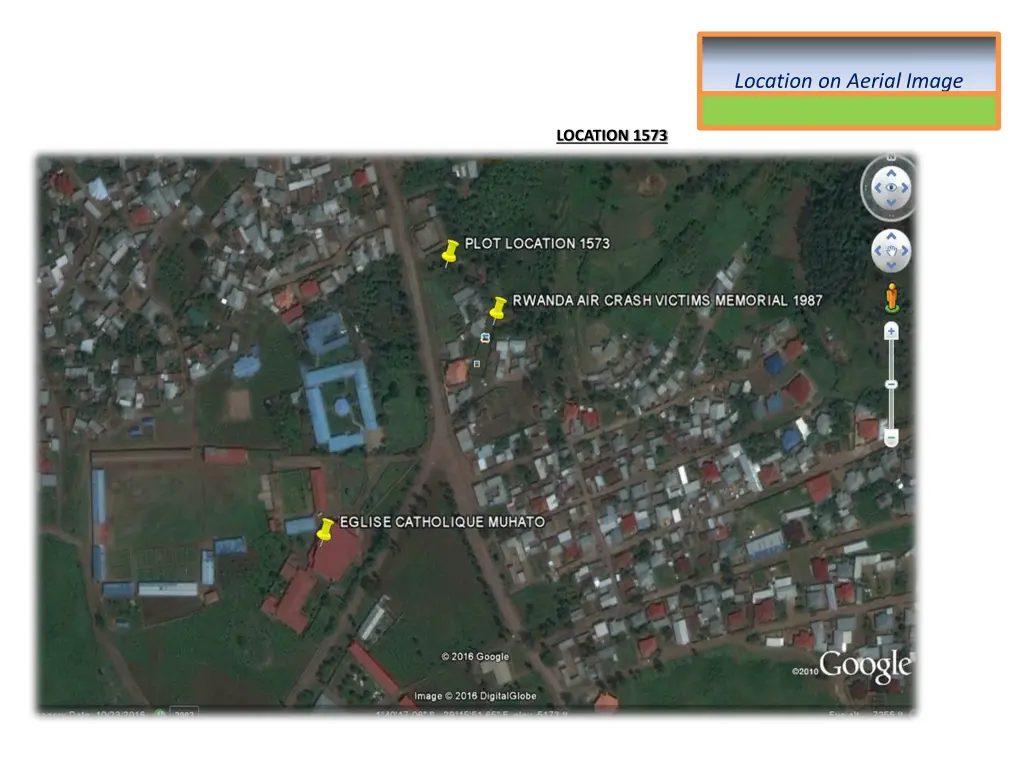
Task: Select the orange Street View pegman
Action: [x=891, y=298]
